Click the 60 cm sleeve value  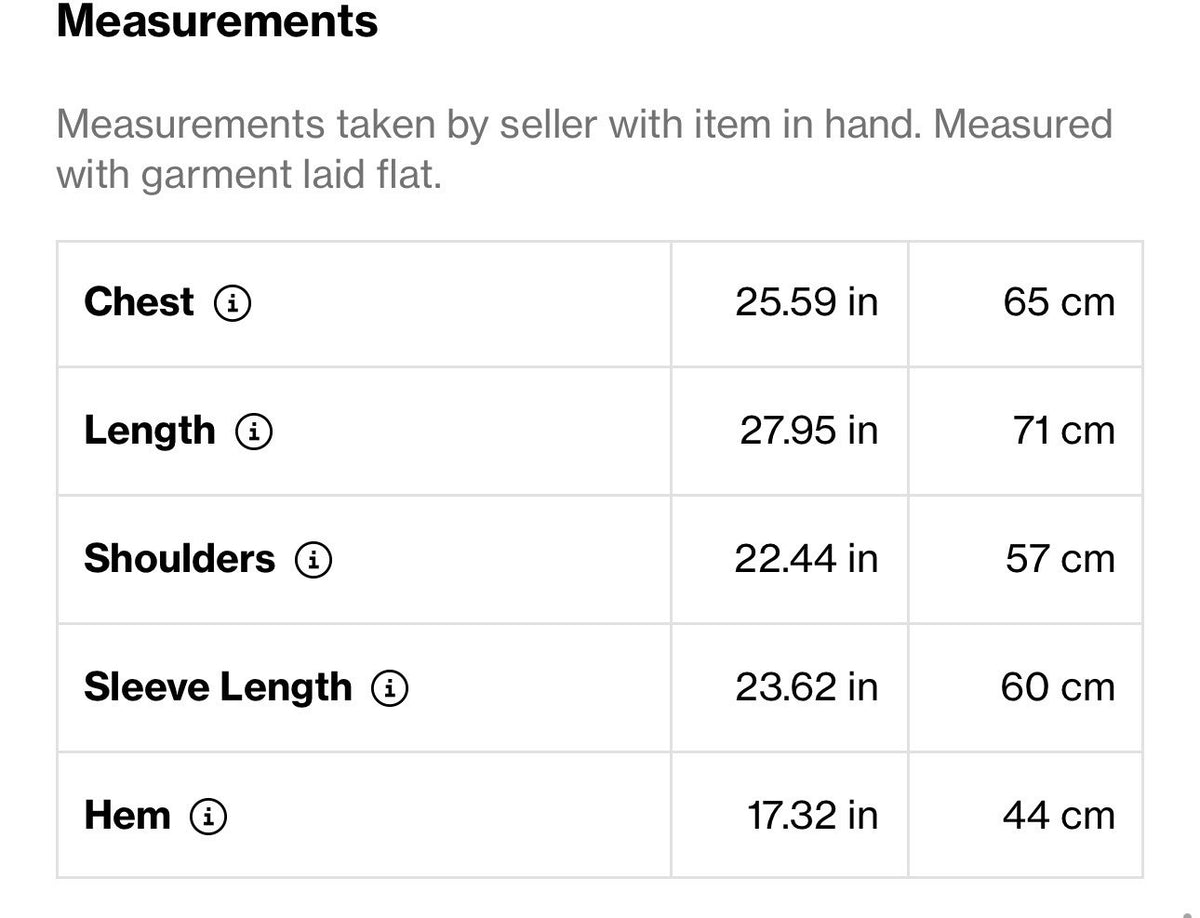[x=1058, y=688]
